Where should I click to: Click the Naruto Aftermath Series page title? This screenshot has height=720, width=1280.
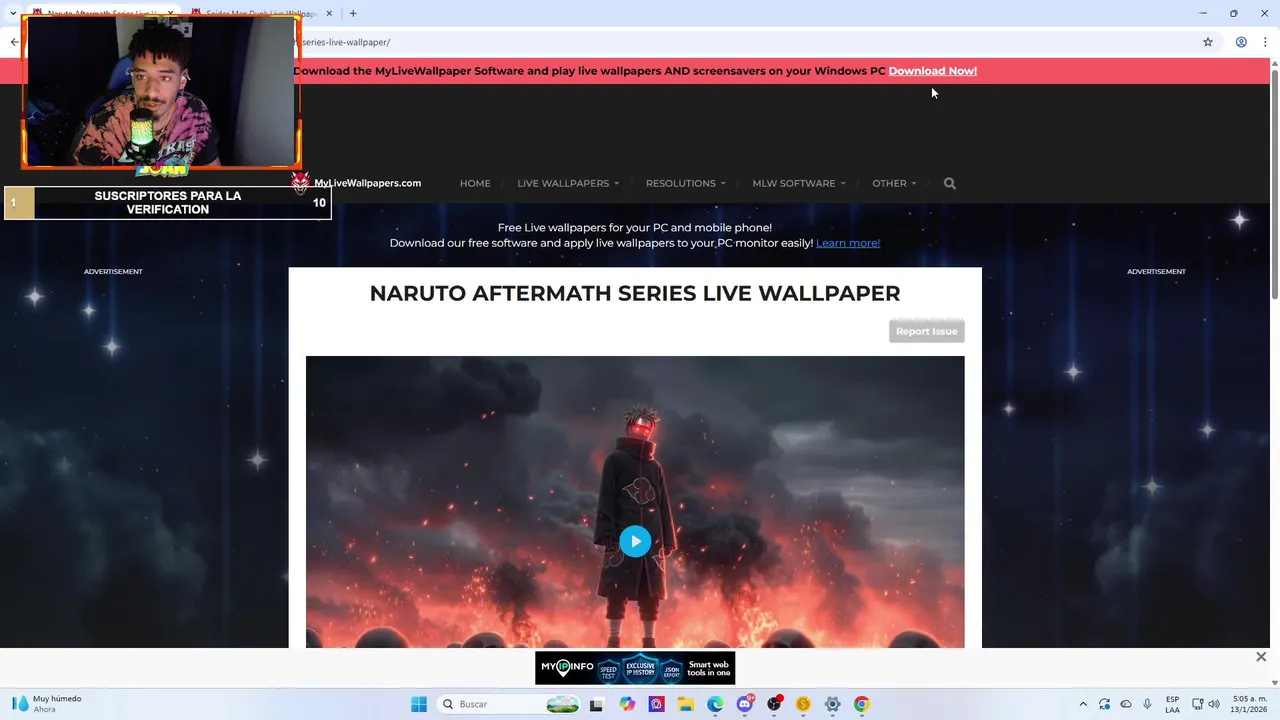coord(635,293)
